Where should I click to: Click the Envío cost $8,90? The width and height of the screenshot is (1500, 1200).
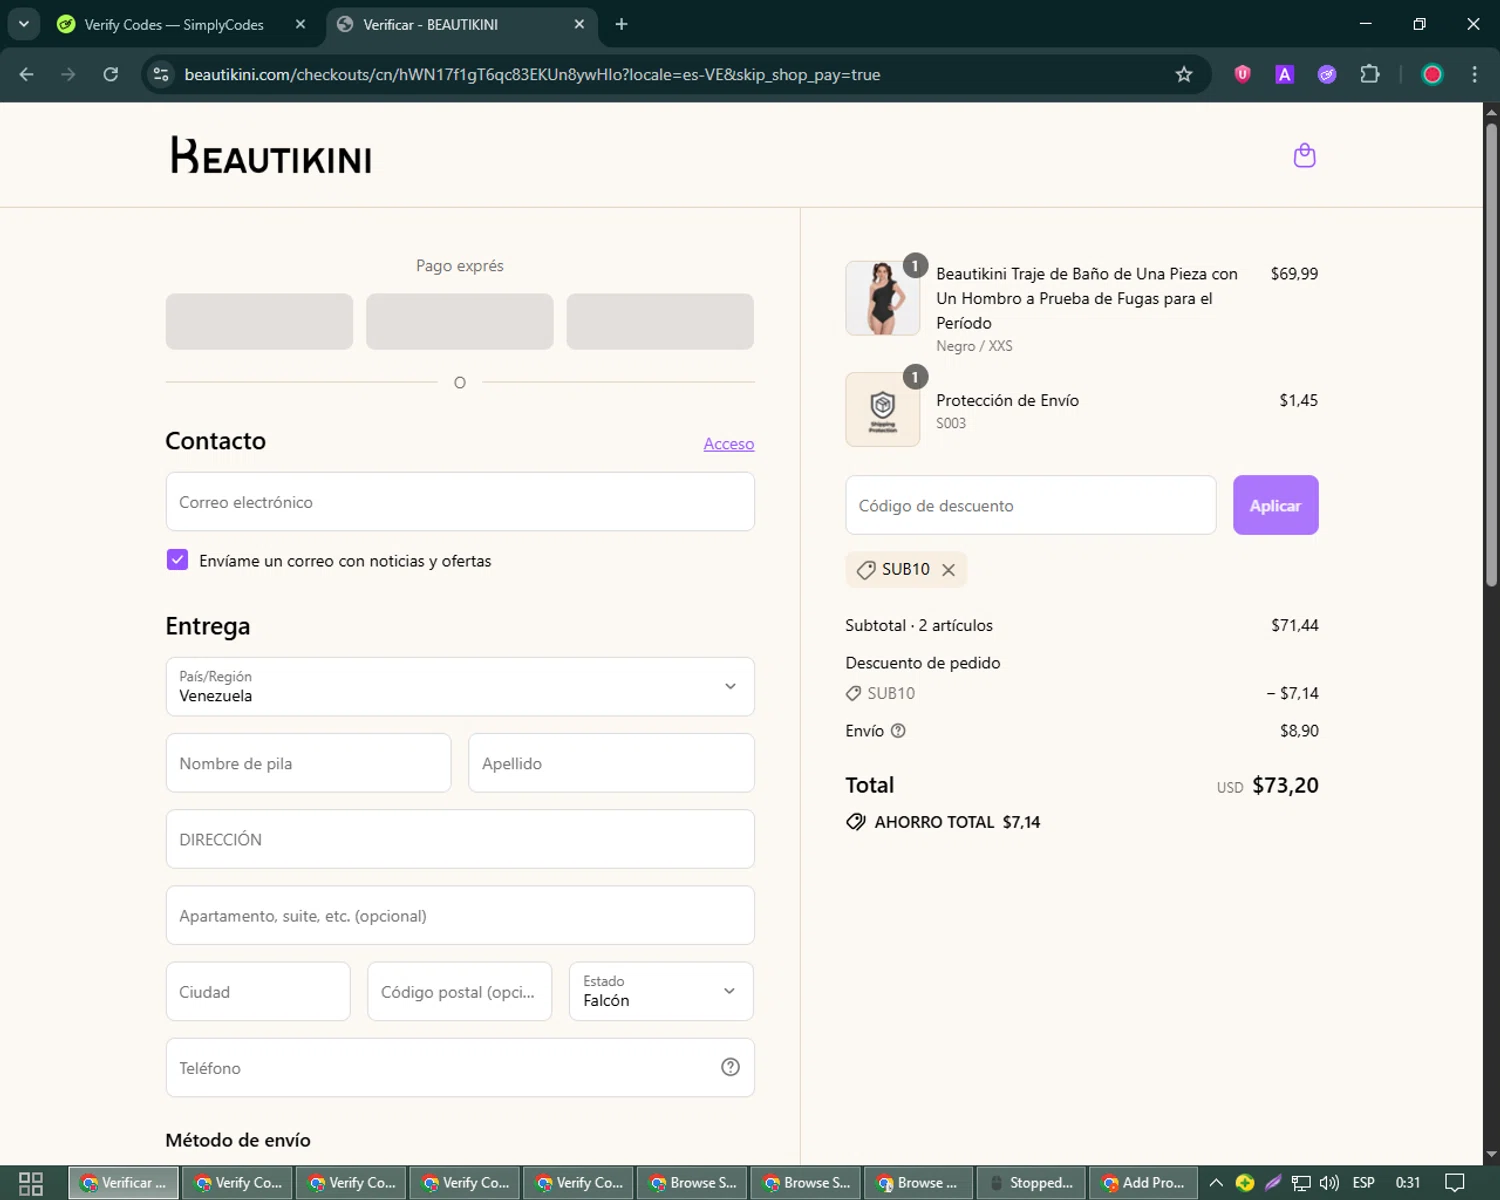1299,731
